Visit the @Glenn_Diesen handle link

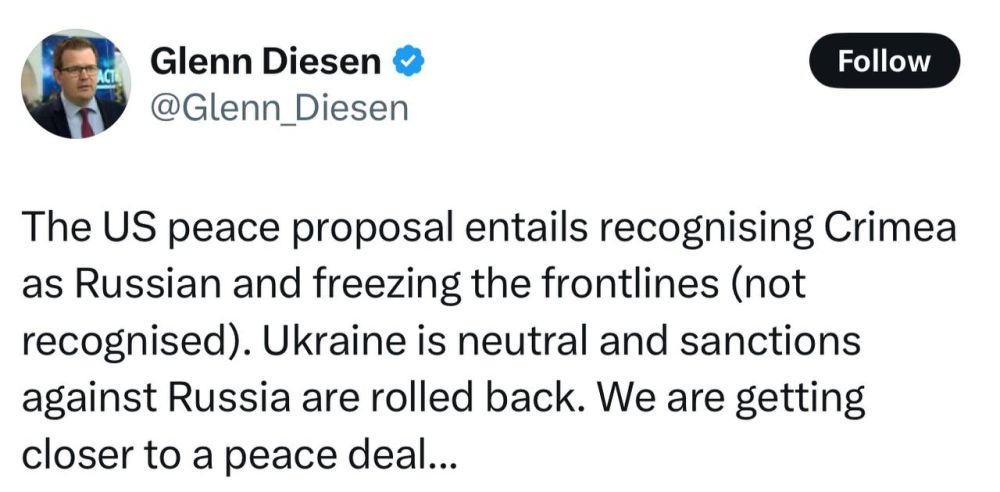point(278,107)
